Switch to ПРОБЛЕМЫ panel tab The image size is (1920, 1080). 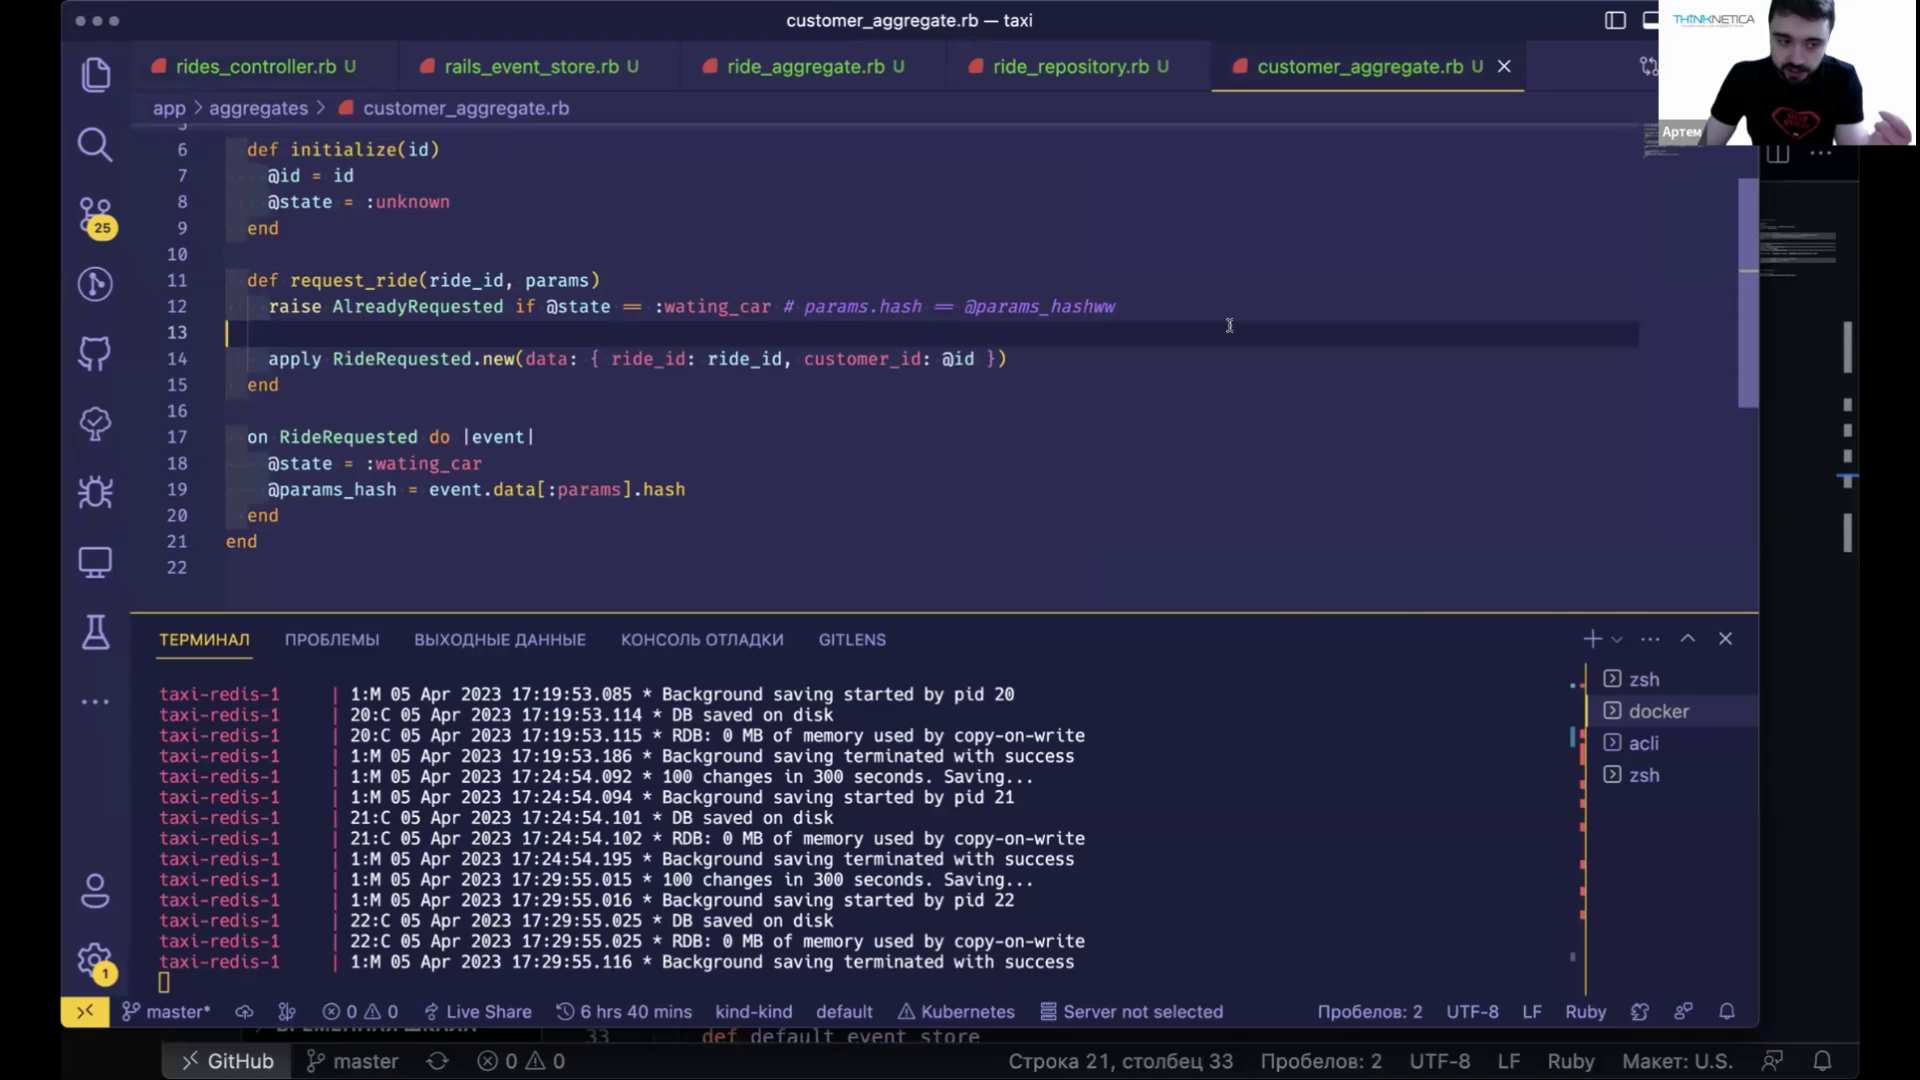(x=332, y=640)
